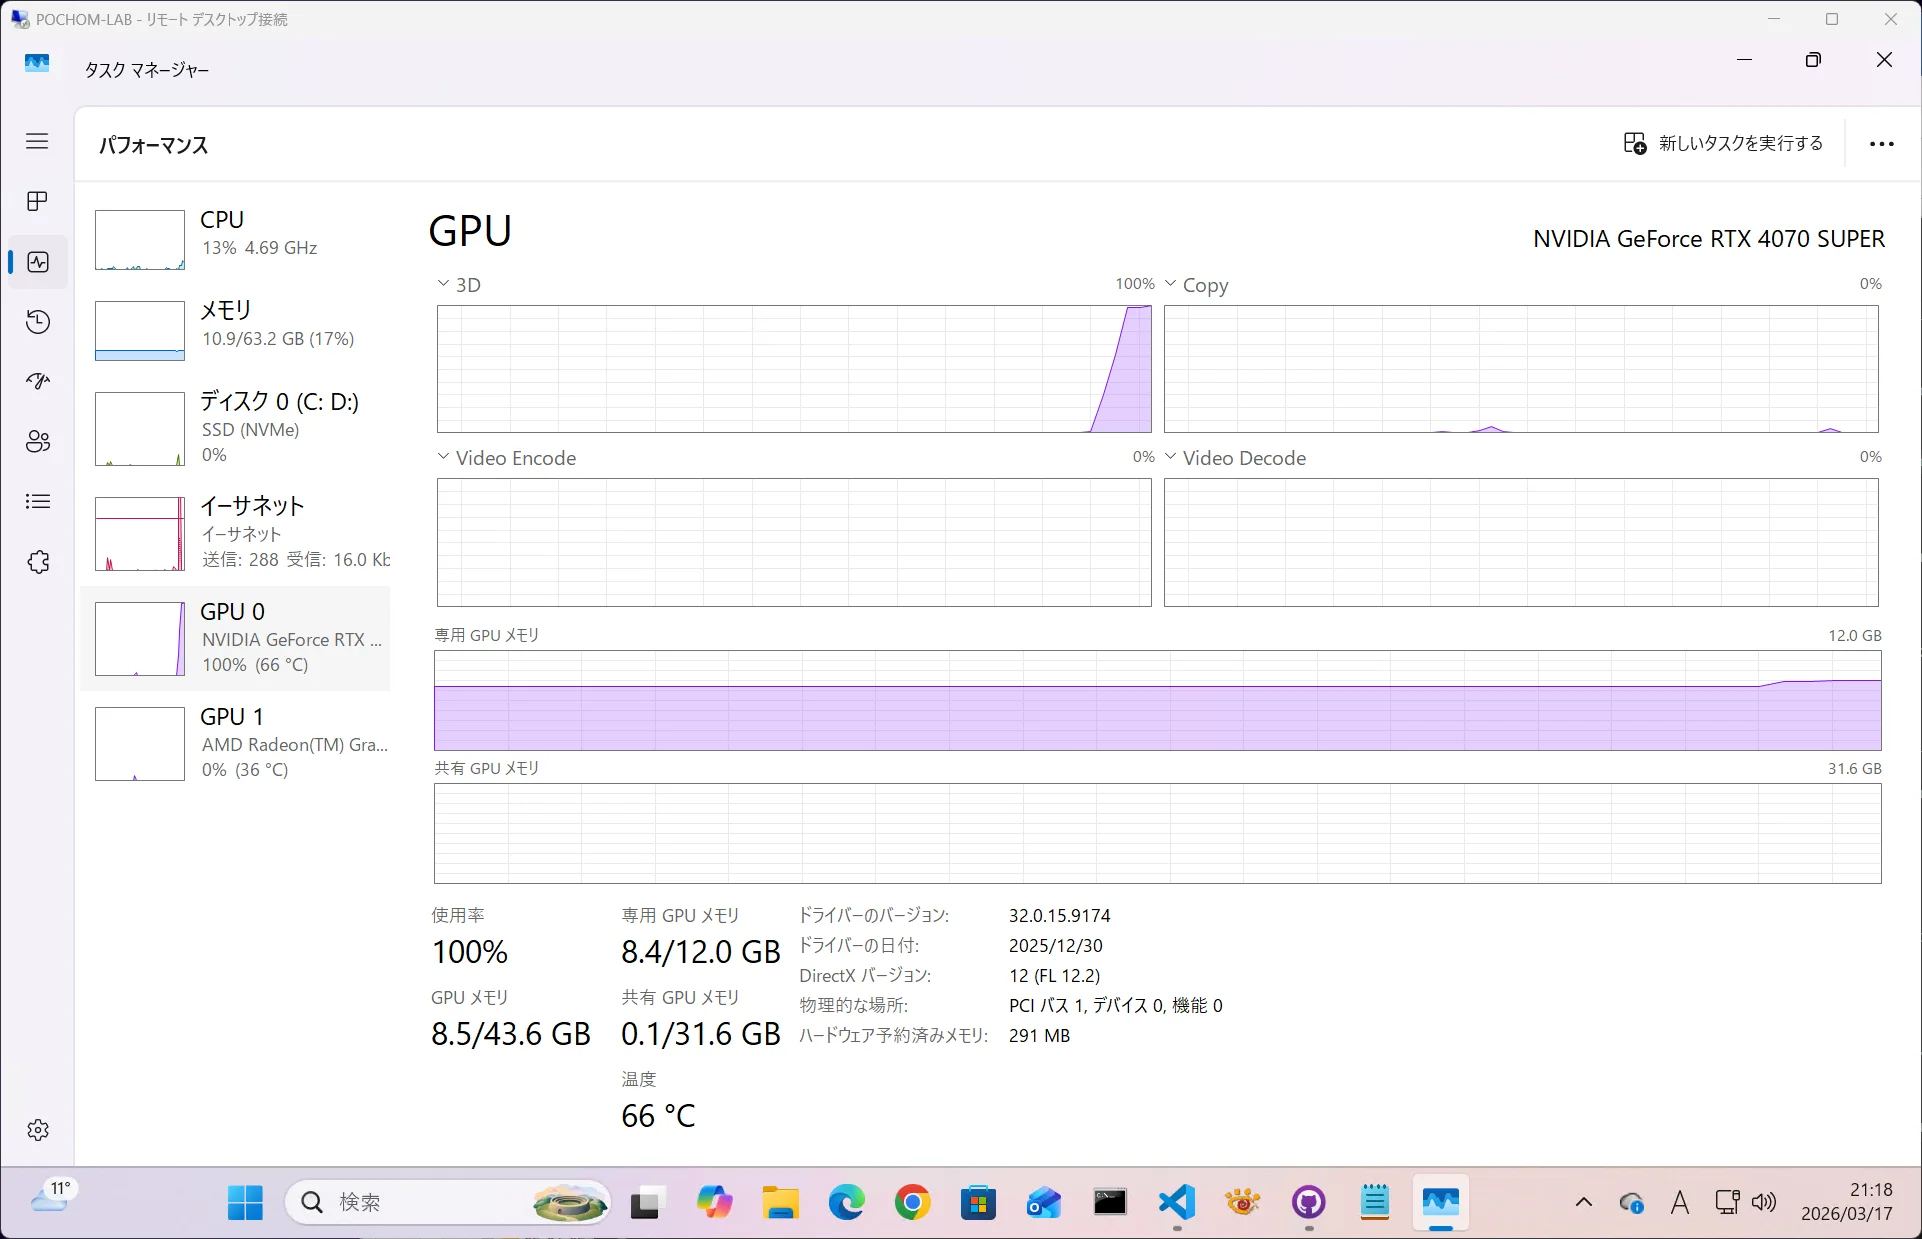The width and height of the screenshot is (1922, 1239).
Task: Open the Startup apps page
Action: tap(37, 381)
